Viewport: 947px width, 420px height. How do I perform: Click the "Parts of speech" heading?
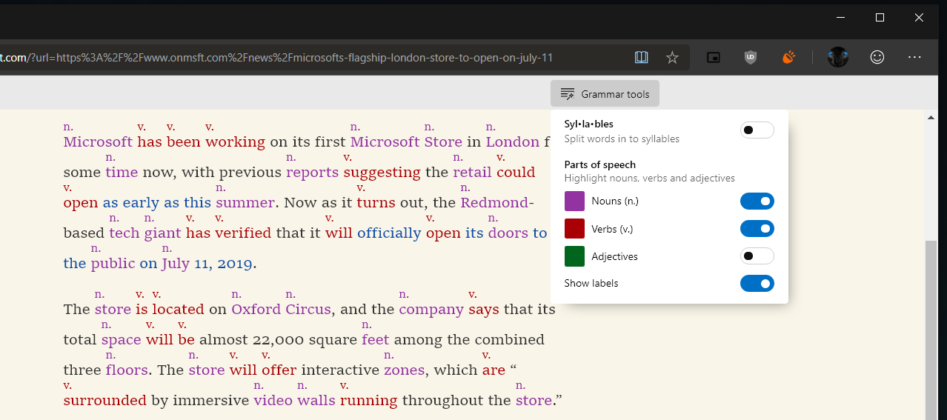coord(600,164)
